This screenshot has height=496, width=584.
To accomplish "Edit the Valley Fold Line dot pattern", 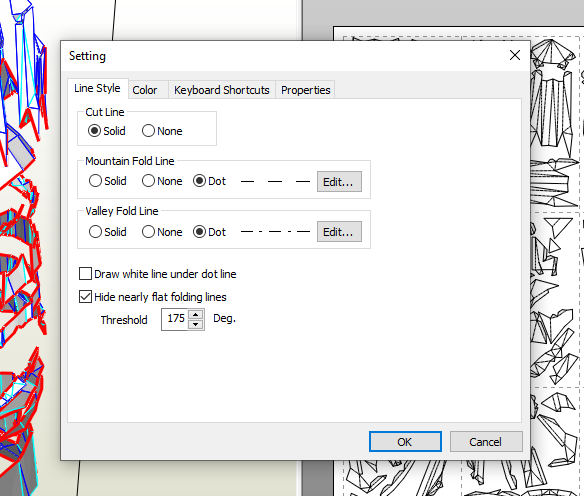I will coord(339,232).
